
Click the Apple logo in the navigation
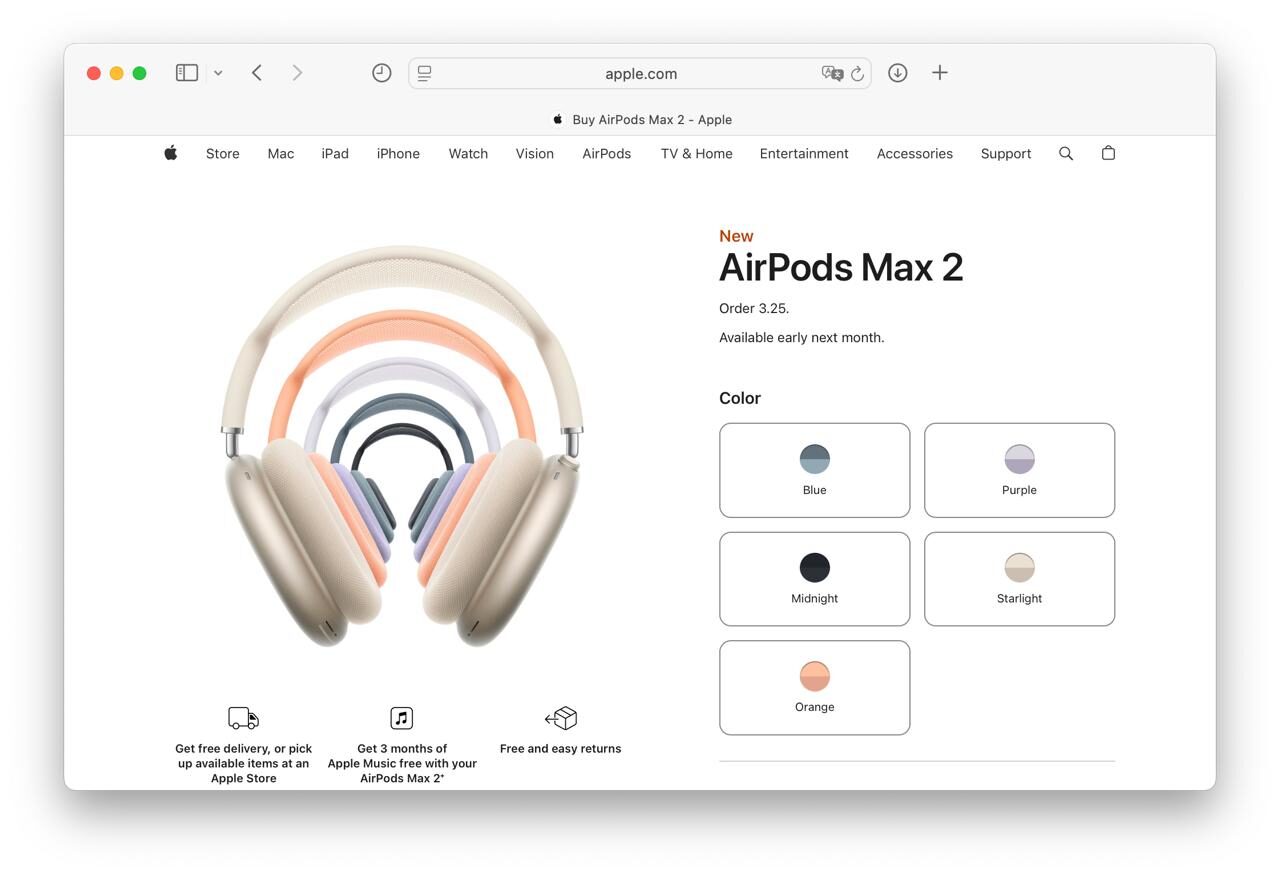click(x=170, y=152)
